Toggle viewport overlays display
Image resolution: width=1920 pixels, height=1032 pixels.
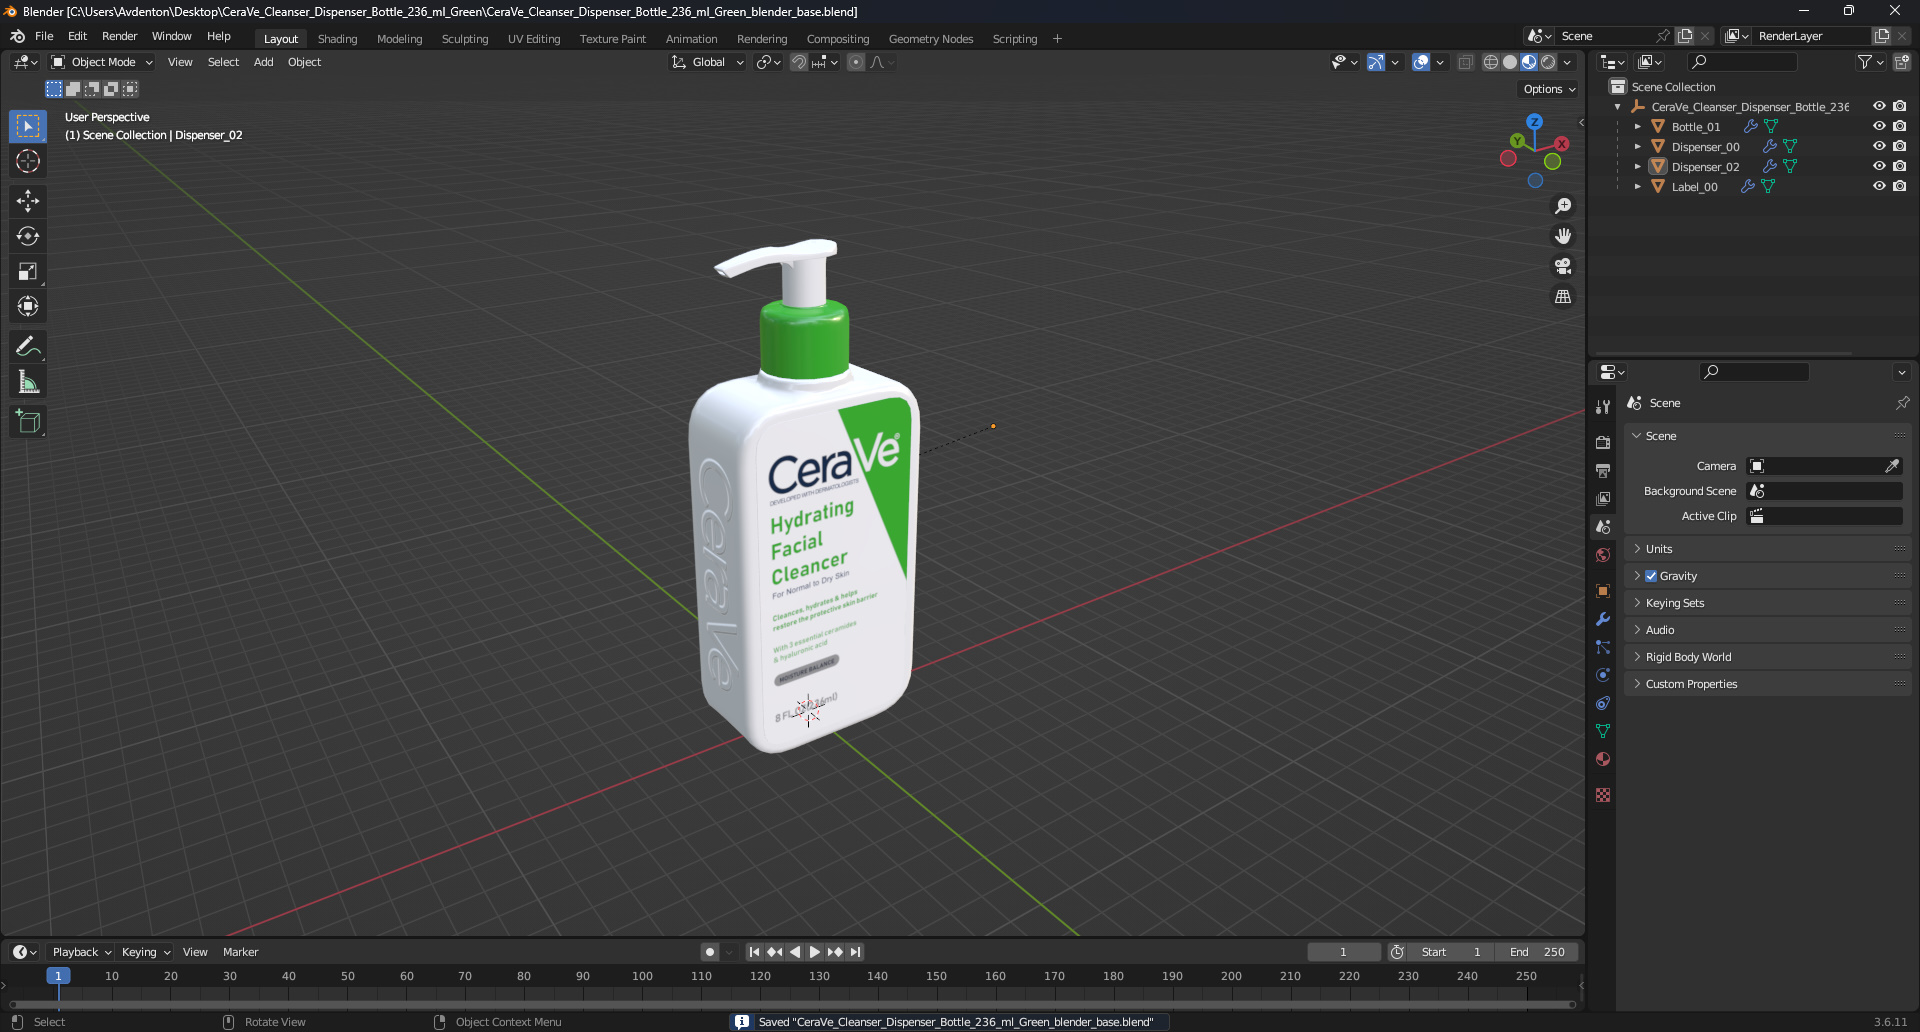point(1421,62)
